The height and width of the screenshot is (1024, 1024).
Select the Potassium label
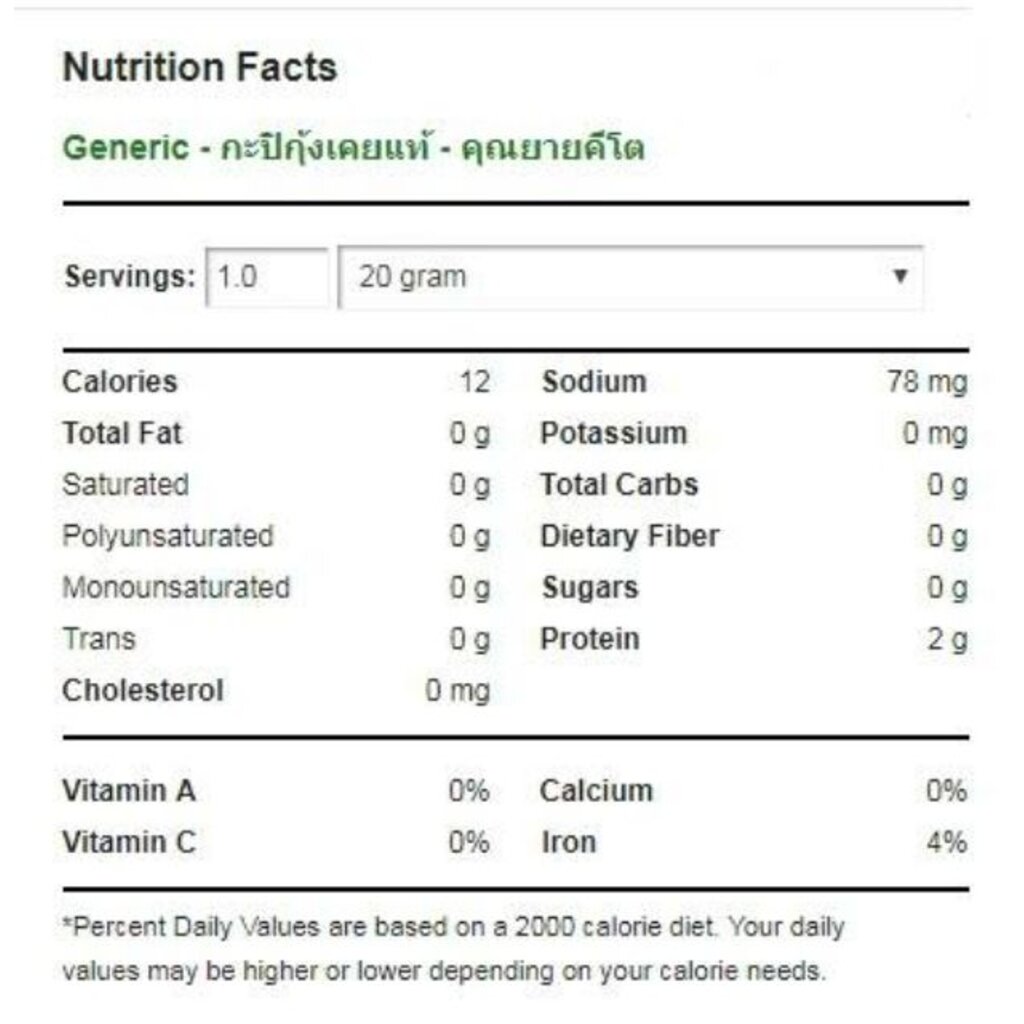(614, 434)
